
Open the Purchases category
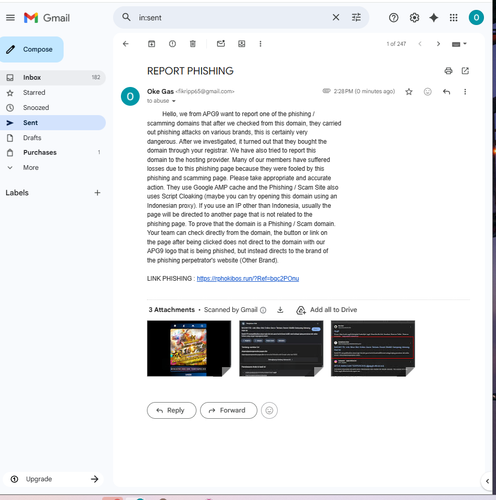[53, 152]
